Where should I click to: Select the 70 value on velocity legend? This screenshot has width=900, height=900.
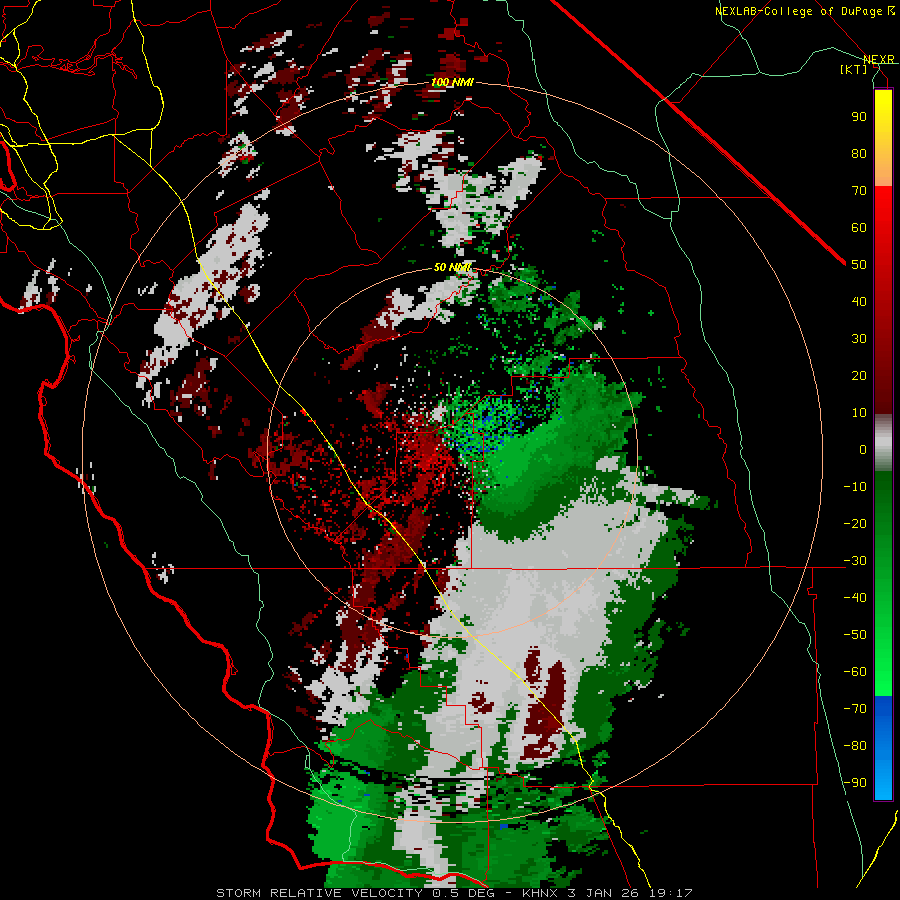[x=859, y=191]
